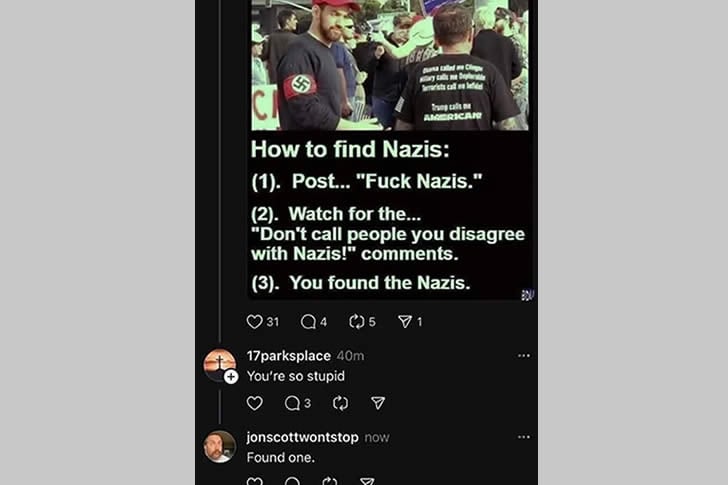Screen dimensions: 728x485
Task: Open more options for 17parksplace's comment
Action: point(524,356)
